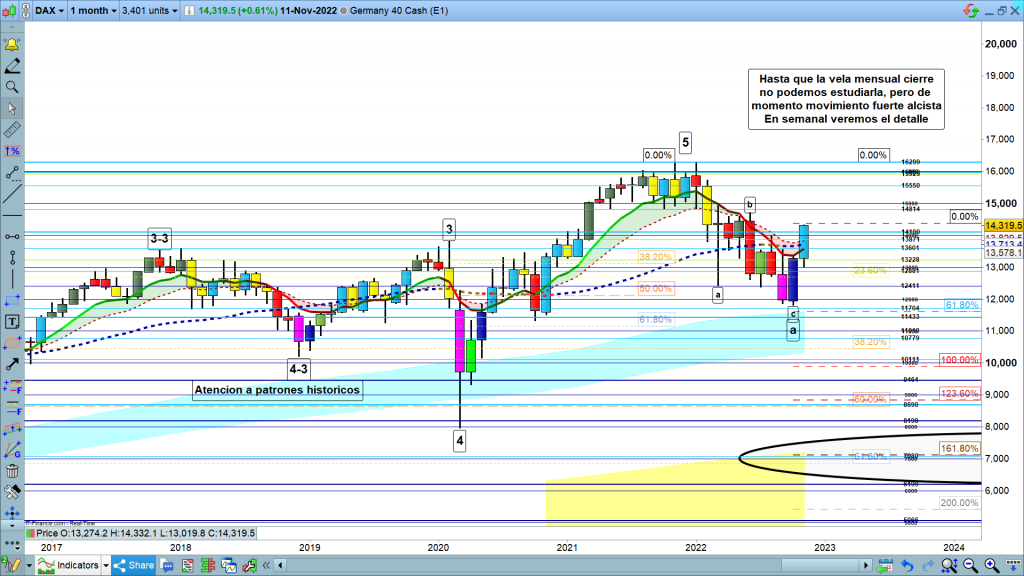Screen dimensions: 1024x576
Task: Pick the text annotation tool
Action: (12, 321)
